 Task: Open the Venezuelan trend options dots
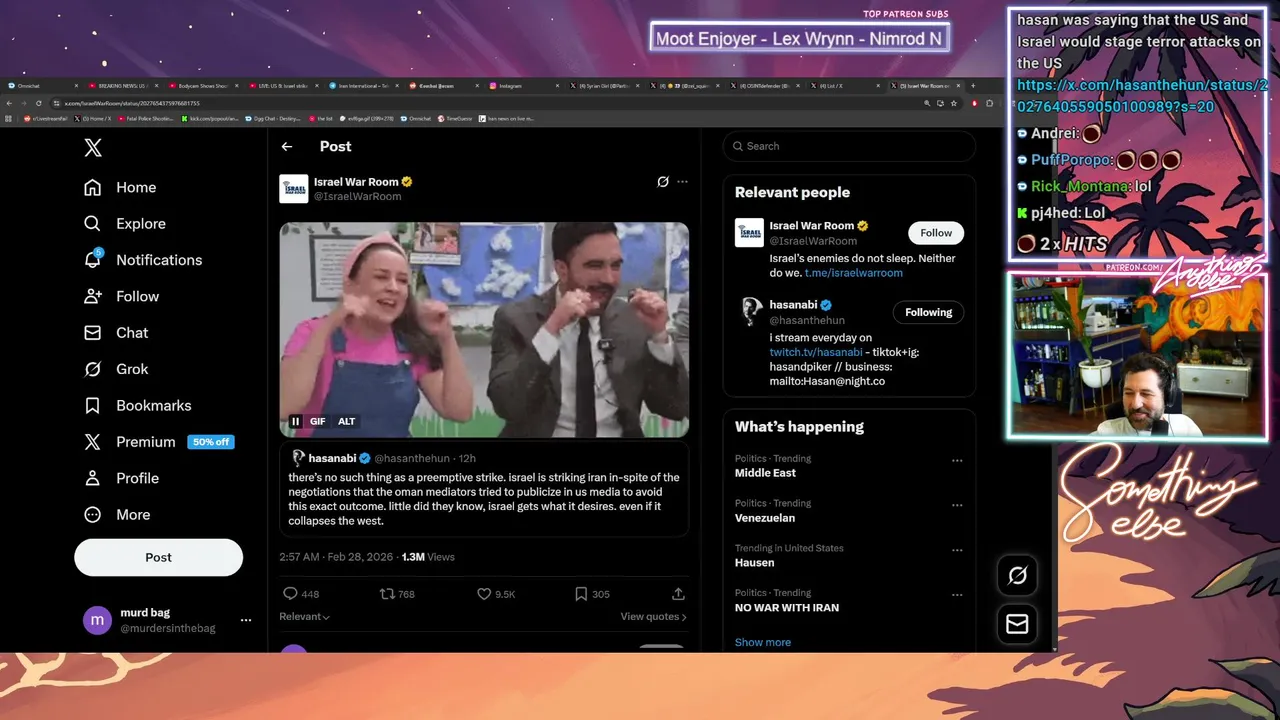tap(957, 506)
